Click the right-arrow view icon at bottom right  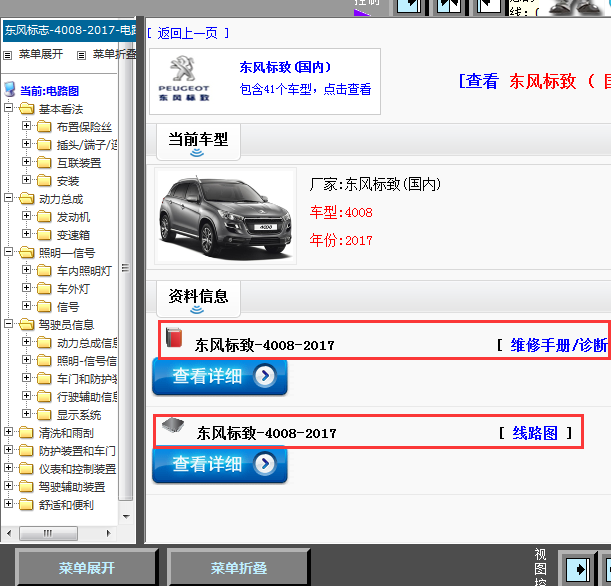577,570
